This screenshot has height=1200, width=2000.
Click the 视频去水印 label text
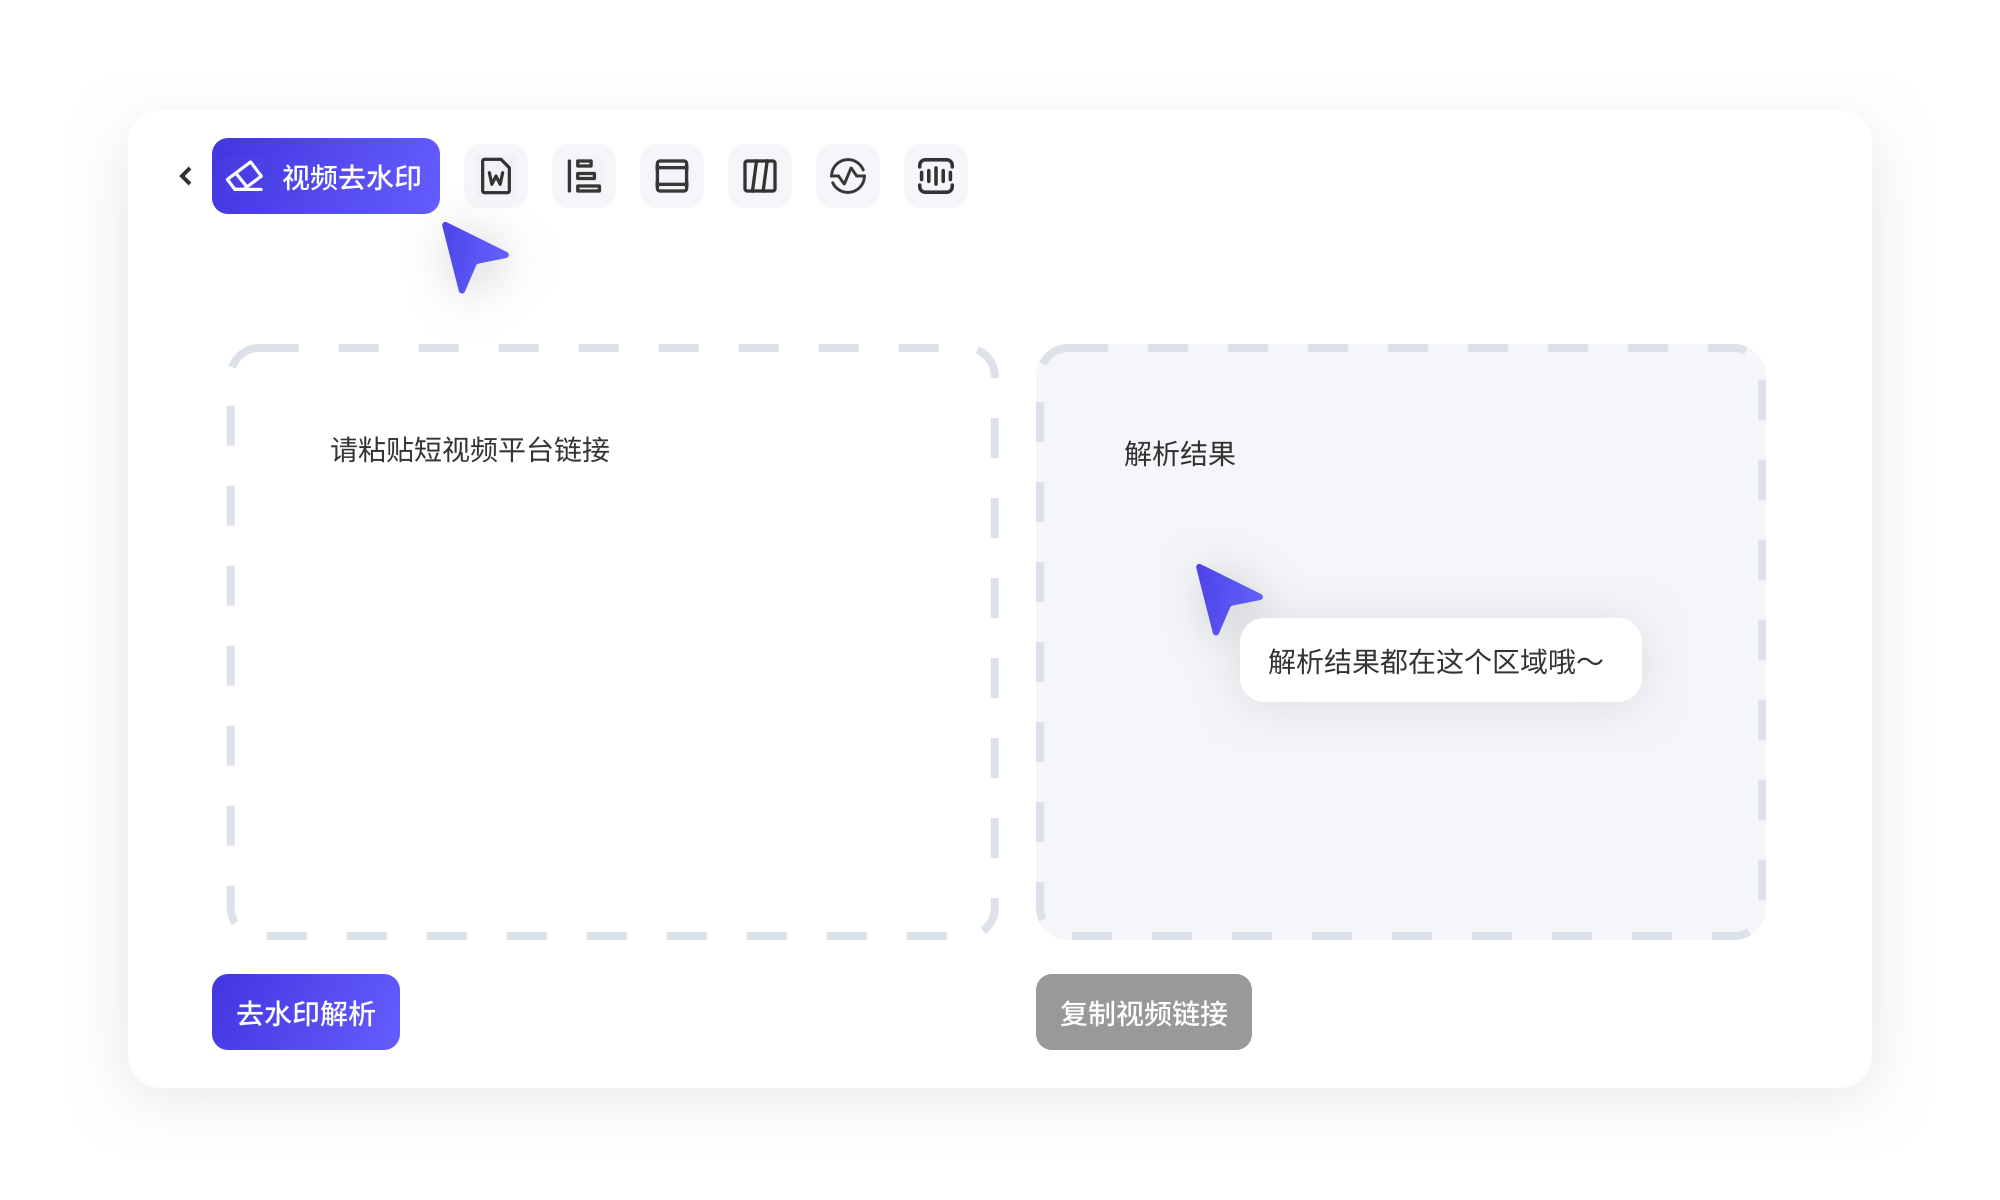[351, 178]
